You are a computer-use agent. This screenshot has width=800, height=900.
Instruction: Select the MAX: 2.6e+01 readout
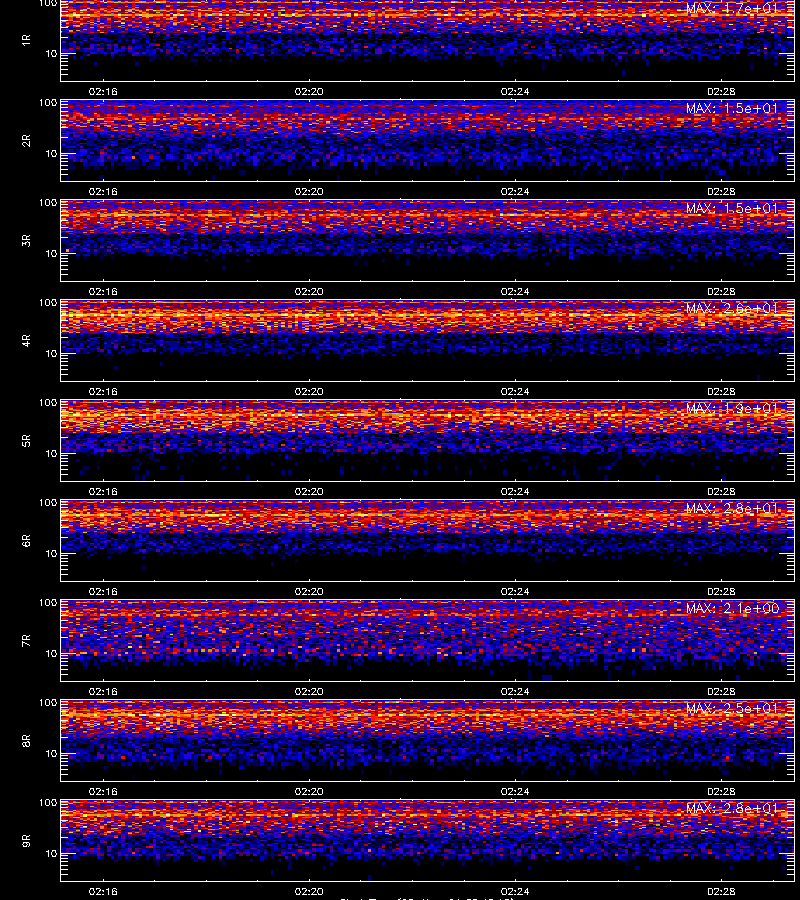pyautogui.click(x=732, y=308)
